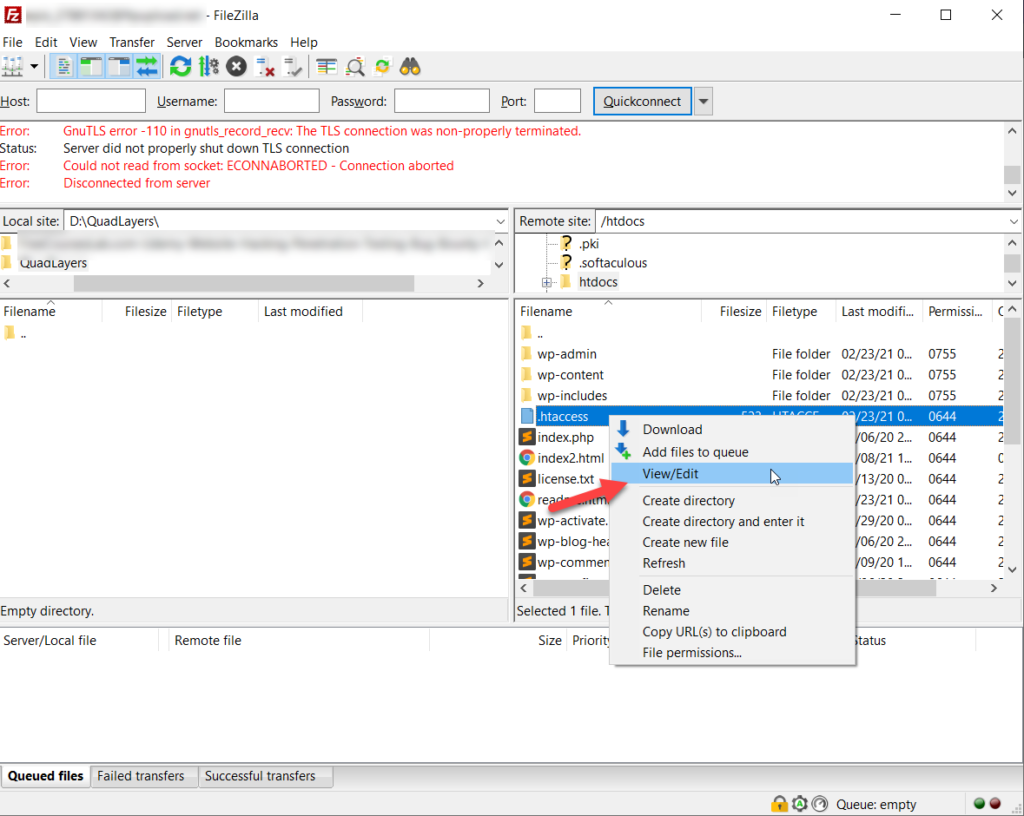
Task: Select the index.php file
Action: coord(565,437)
